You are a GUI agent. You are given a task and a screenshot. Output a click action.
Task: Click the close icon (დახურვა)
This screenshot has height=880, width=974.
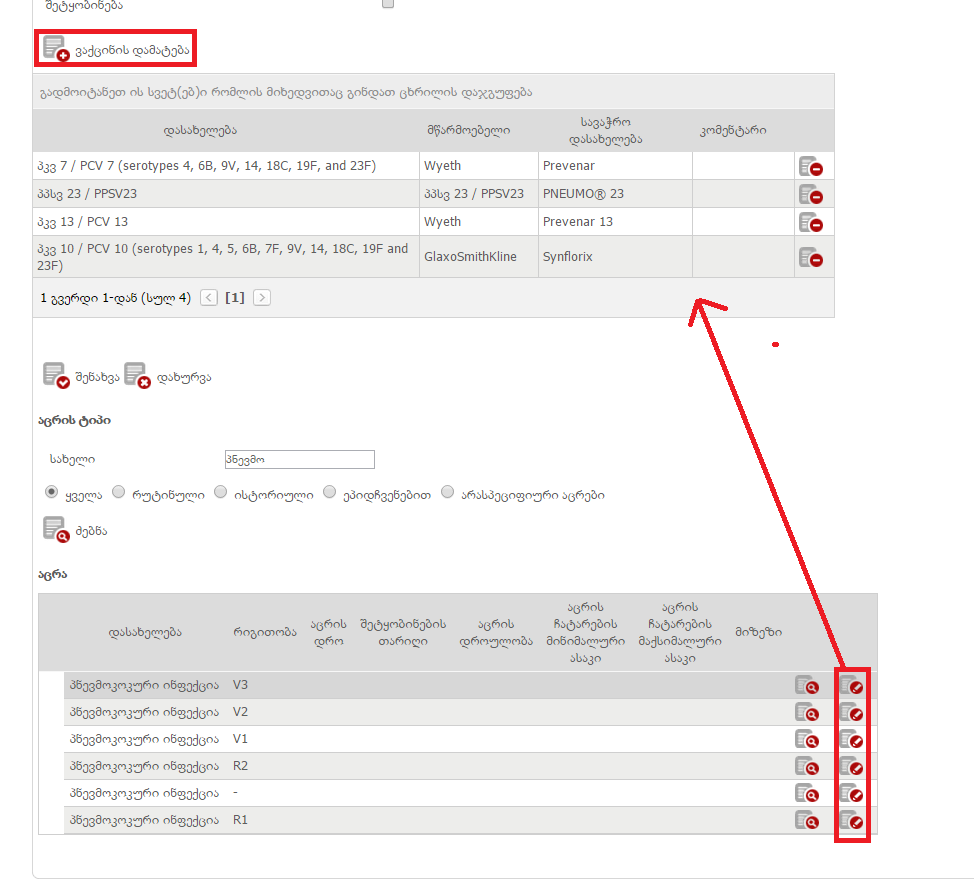136,376
